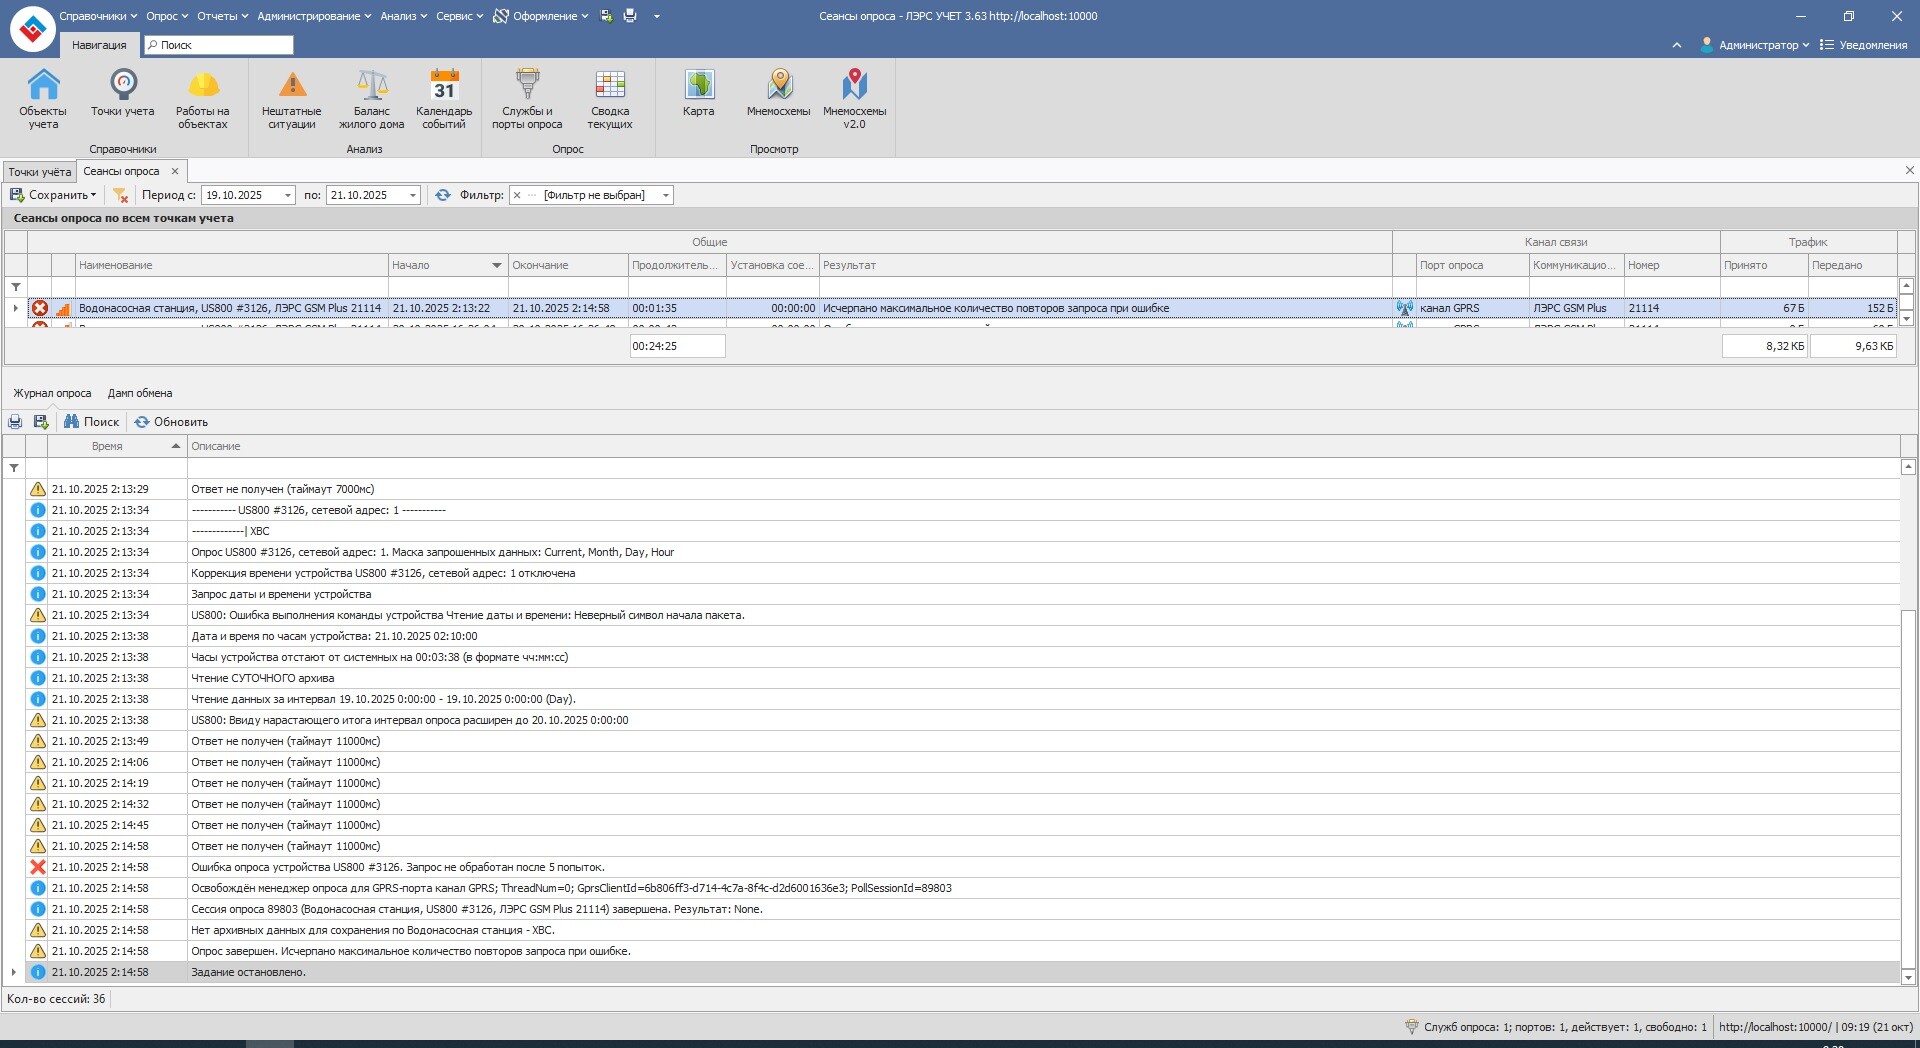The image size is (1920, 1048).
Task: Switch to Дамп обмена tab
Action: 140,393
